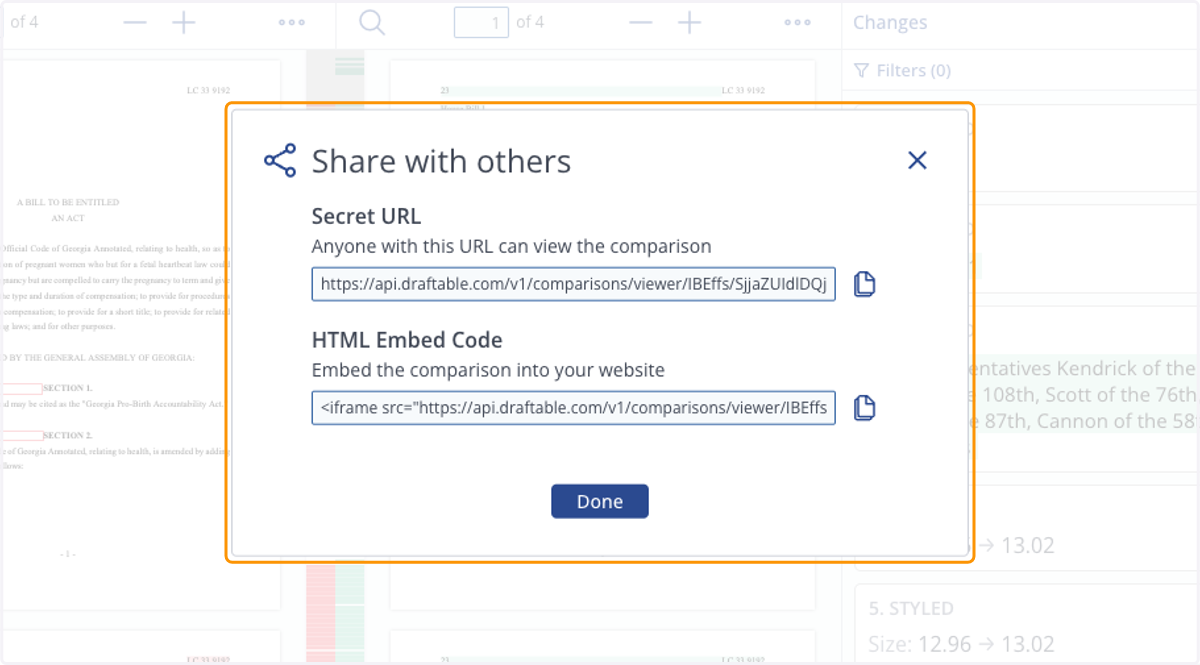1200x665 pixels.
Task: Copy the Secret URL to clipboard
Action: point(864,284)
